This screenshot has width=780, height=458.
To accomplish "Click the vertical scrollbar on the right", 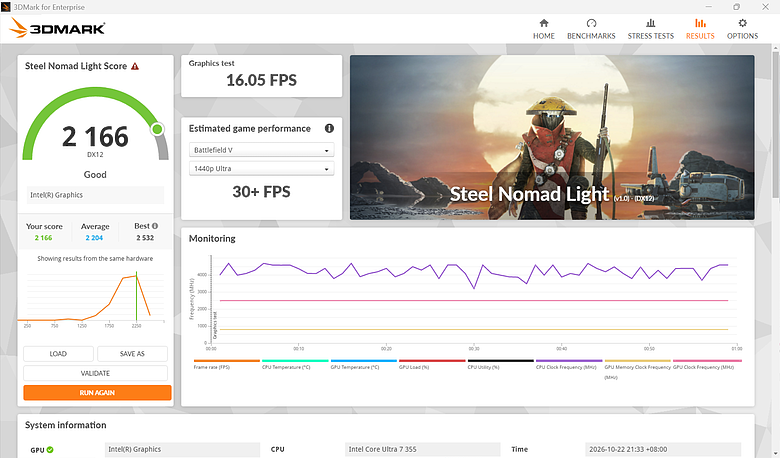I will point(776,124).
